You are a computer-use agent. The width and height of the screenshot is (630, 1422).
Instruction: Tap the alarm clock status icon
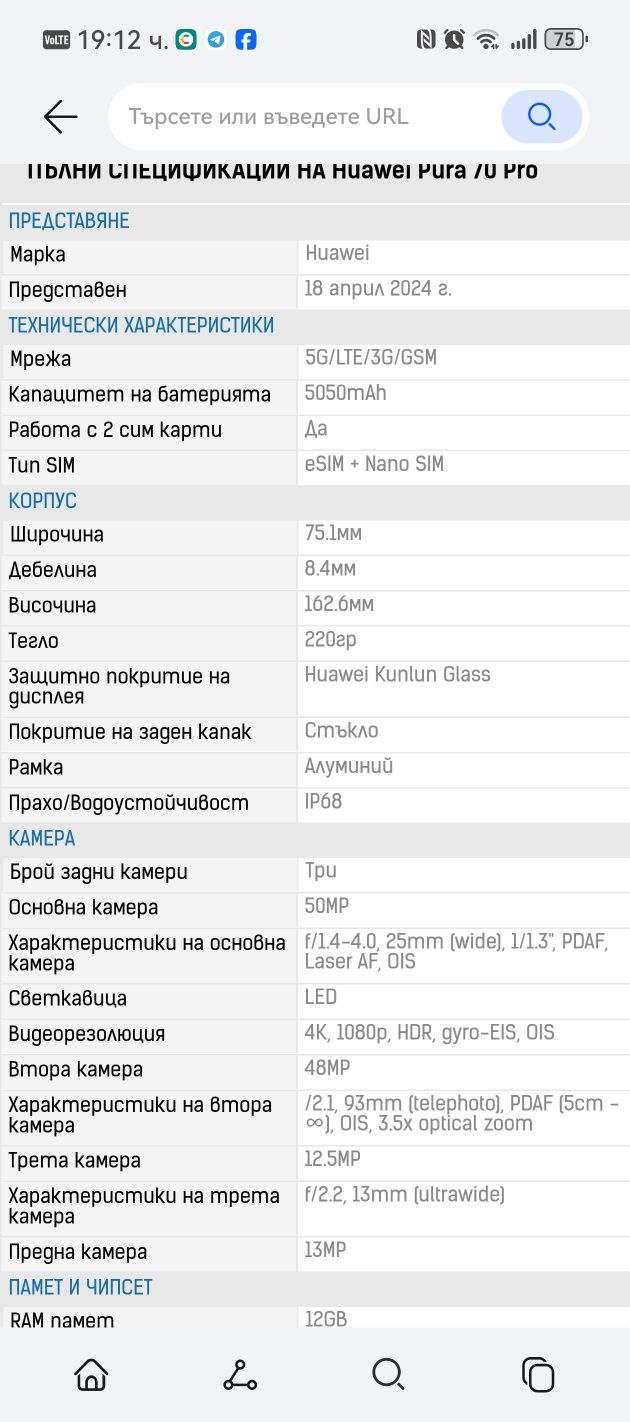[x=454, y=40]
